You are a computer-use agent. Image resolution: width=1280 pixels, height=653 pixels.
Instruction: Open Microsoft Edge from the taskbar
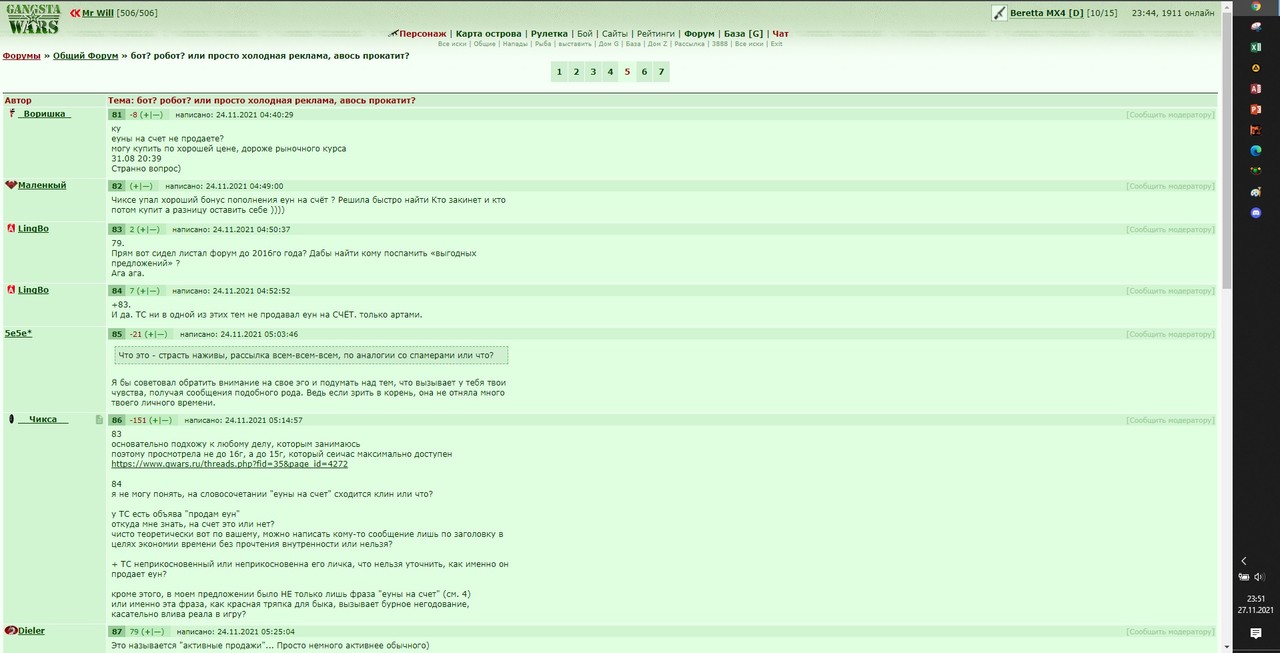click(x=1256, y=150)
